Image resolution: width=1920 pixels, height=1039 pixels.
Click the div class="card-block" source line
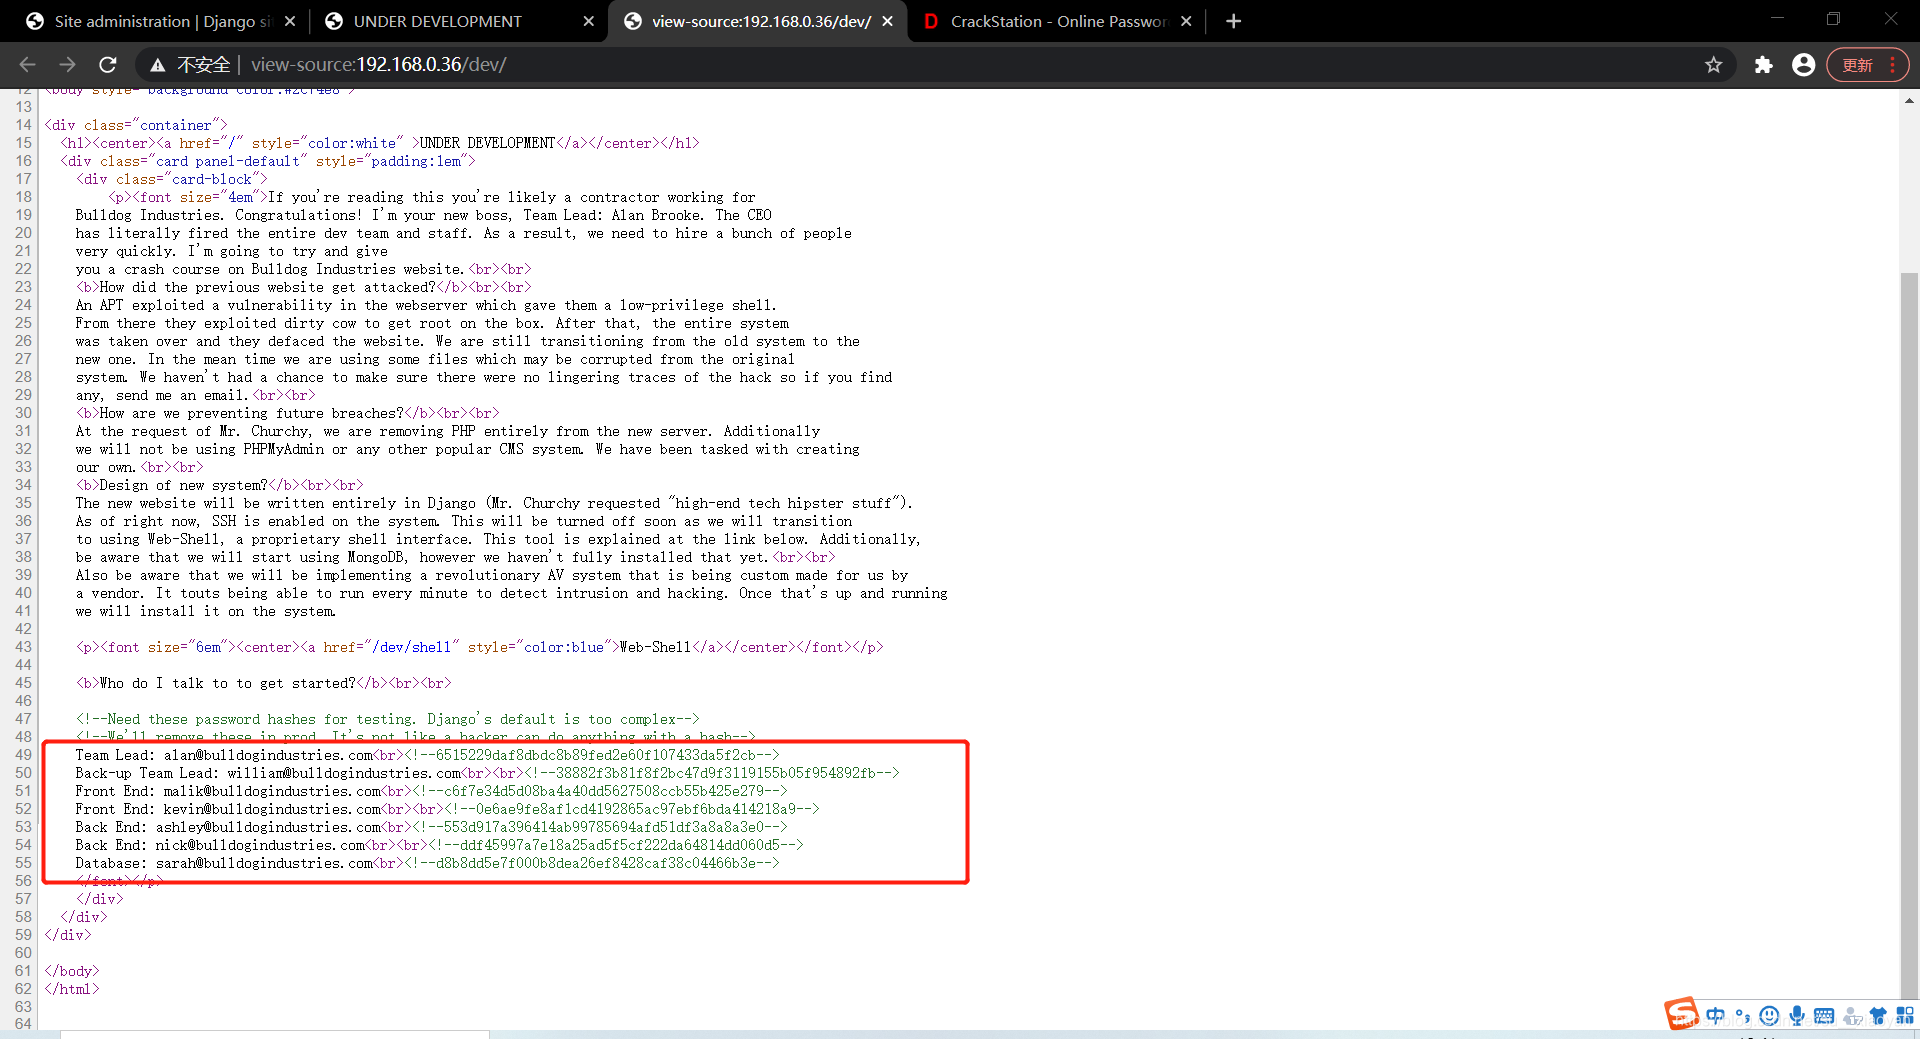tap(172, 179)
